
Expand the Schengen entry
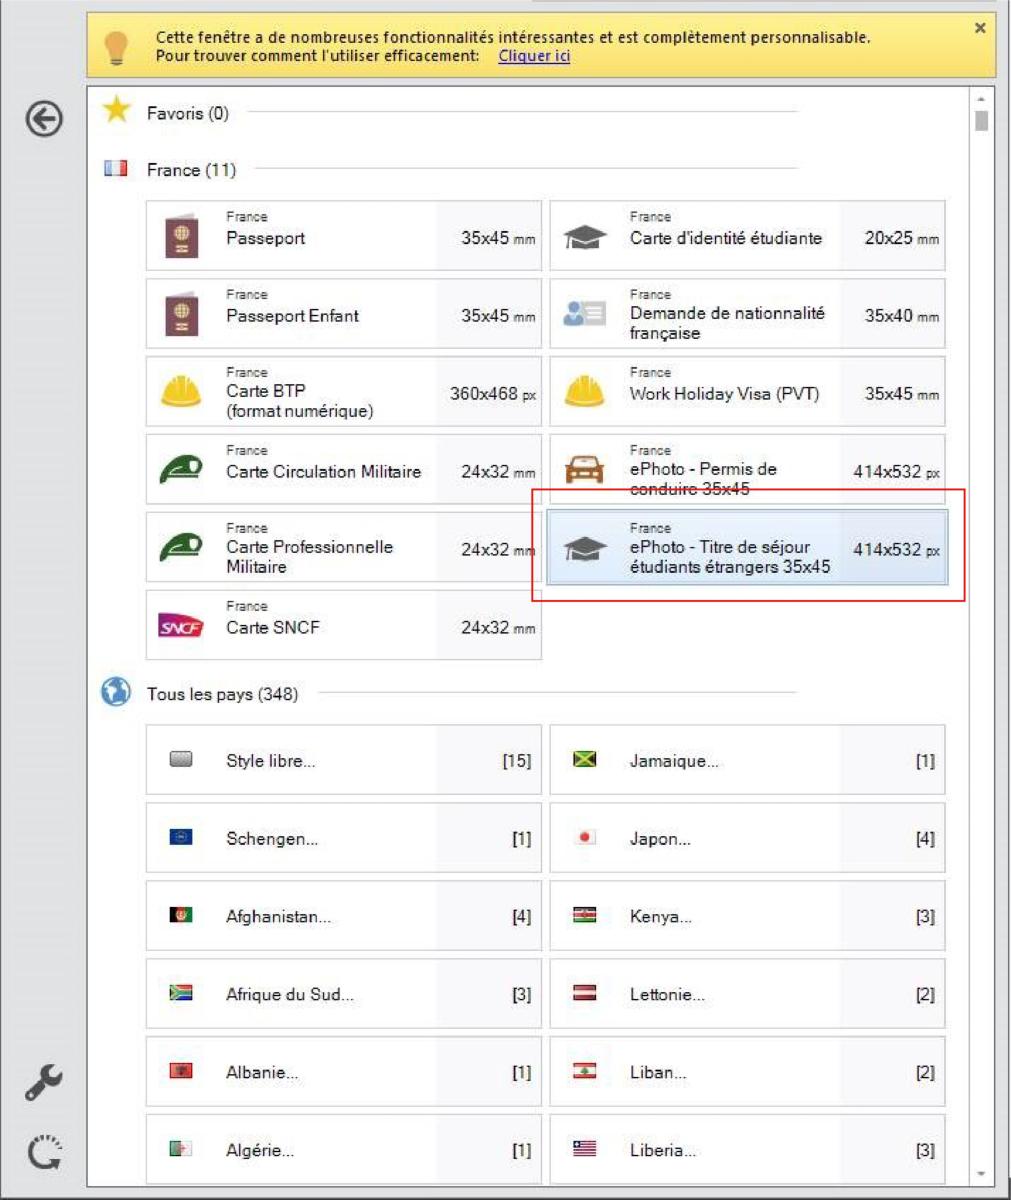tap(343, 838)
